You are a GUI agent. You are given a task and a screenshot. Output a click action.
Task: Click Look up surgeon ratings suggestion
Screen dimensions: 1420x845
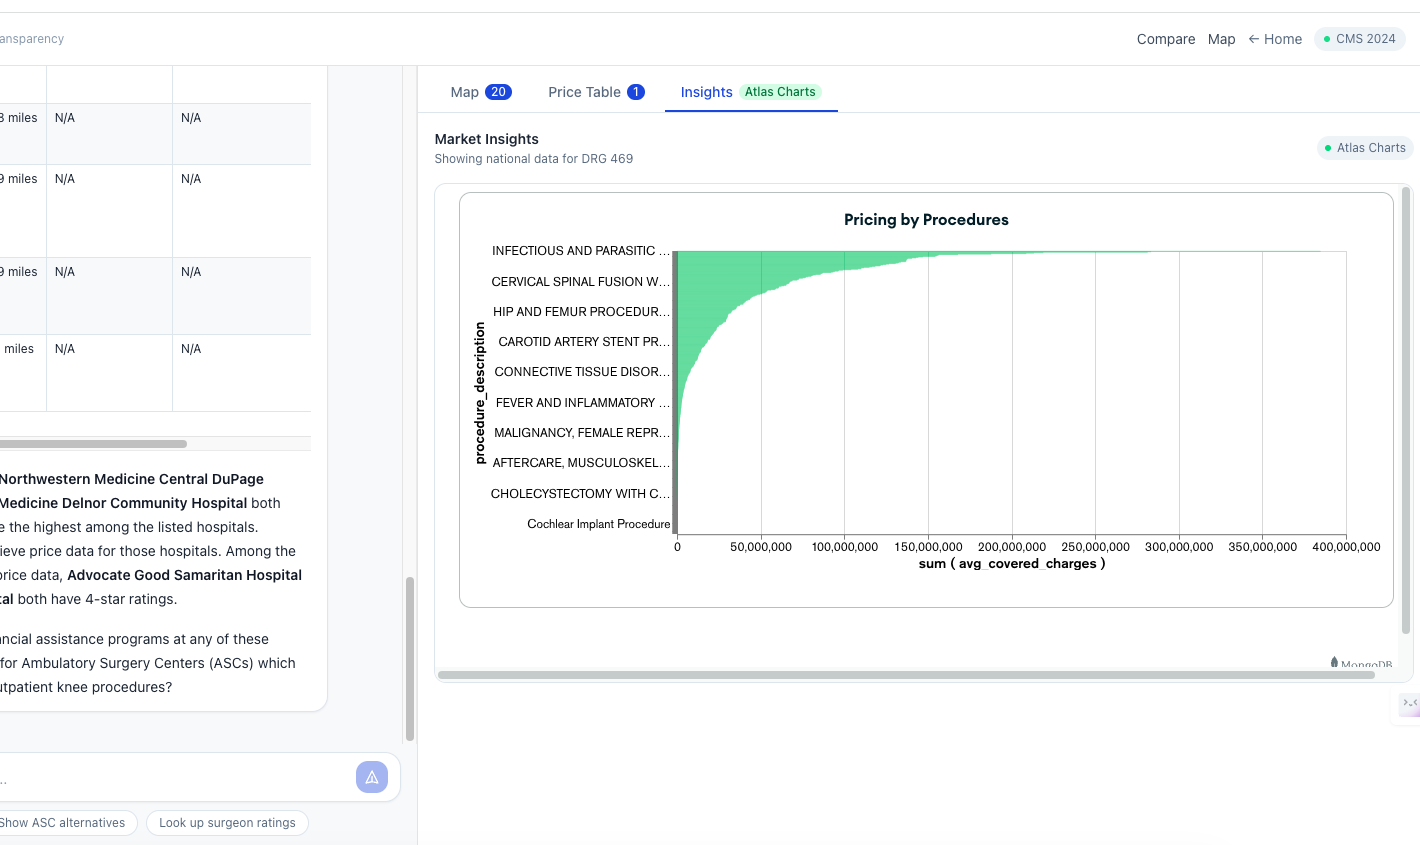click(x=227, y=823)
